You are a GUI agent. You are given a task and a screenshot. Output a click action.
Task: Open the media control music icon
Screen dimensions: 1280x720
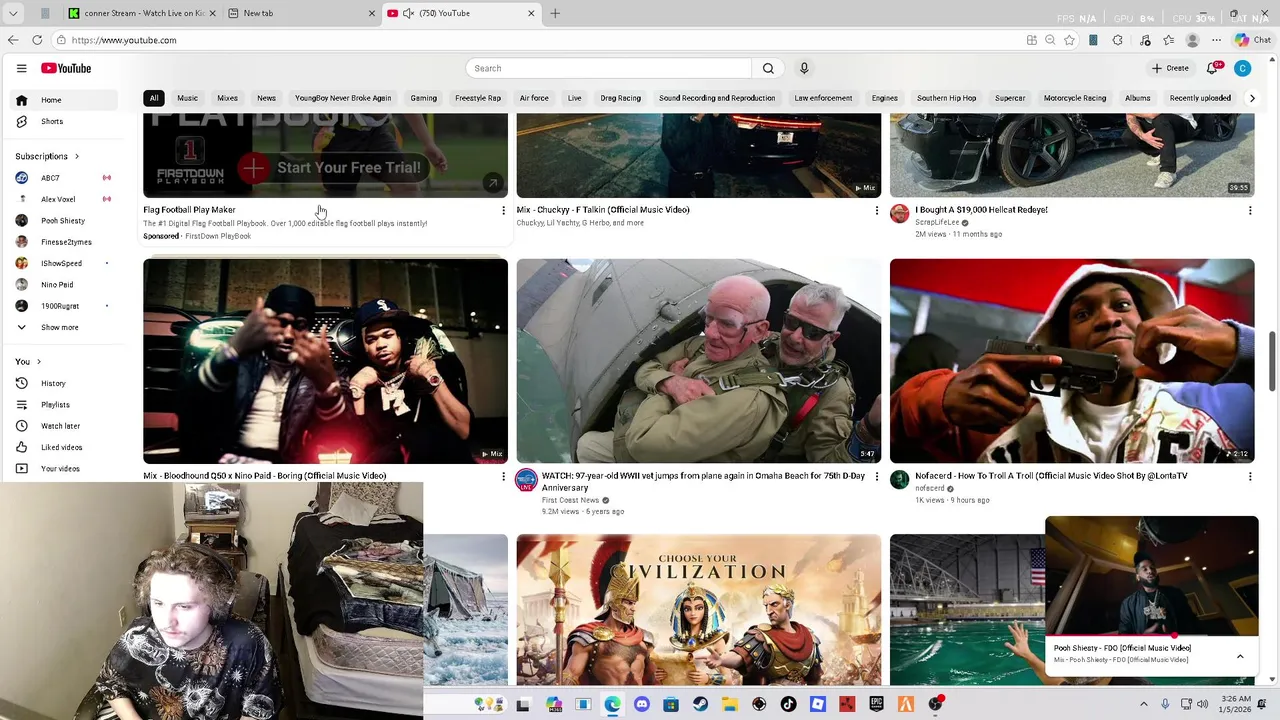pos(1144,40)
